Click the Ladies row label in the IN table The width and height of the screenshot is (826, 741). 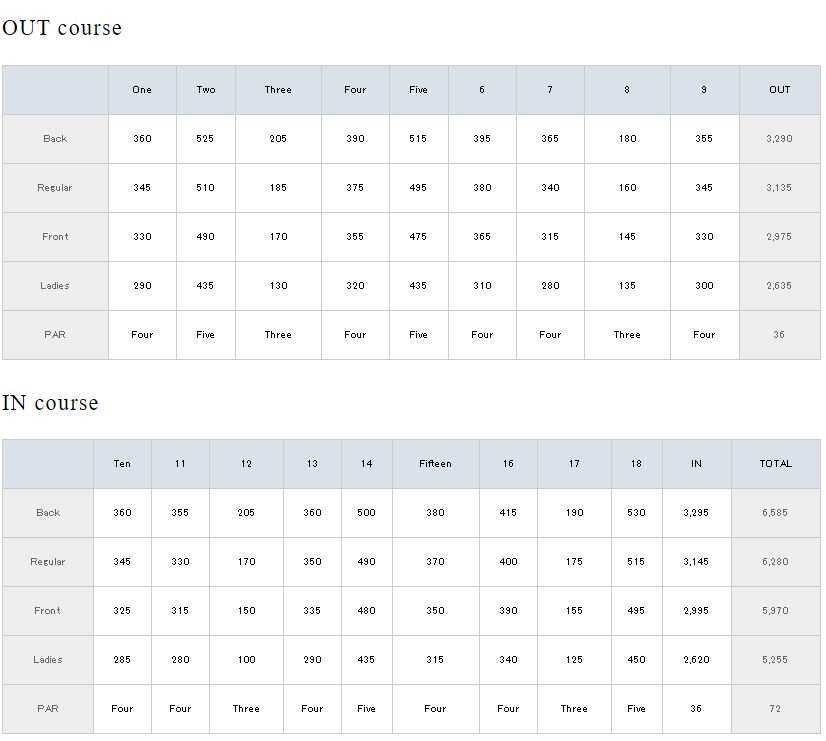tap(48, 660)
